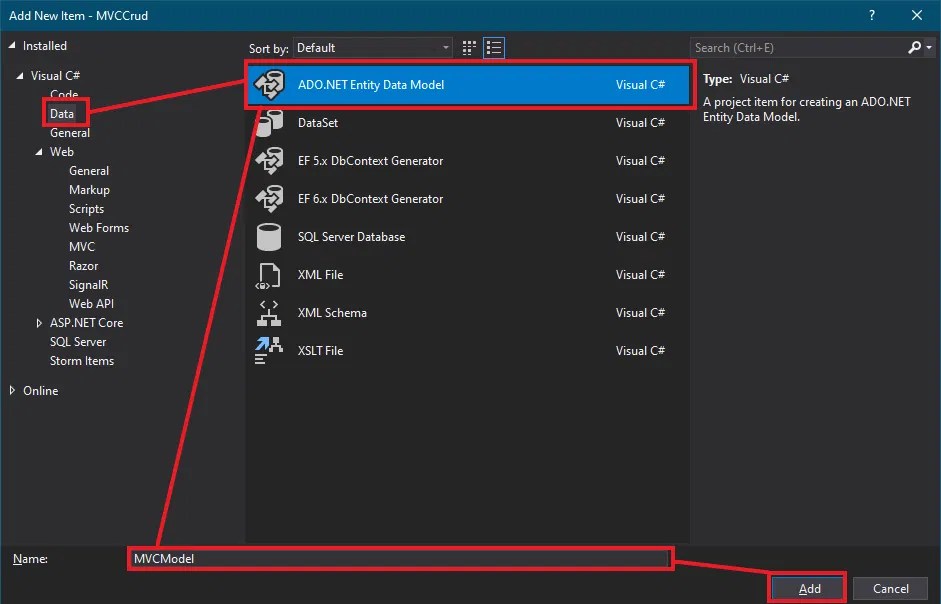Select the Visual C# tree label

[55, 76]
